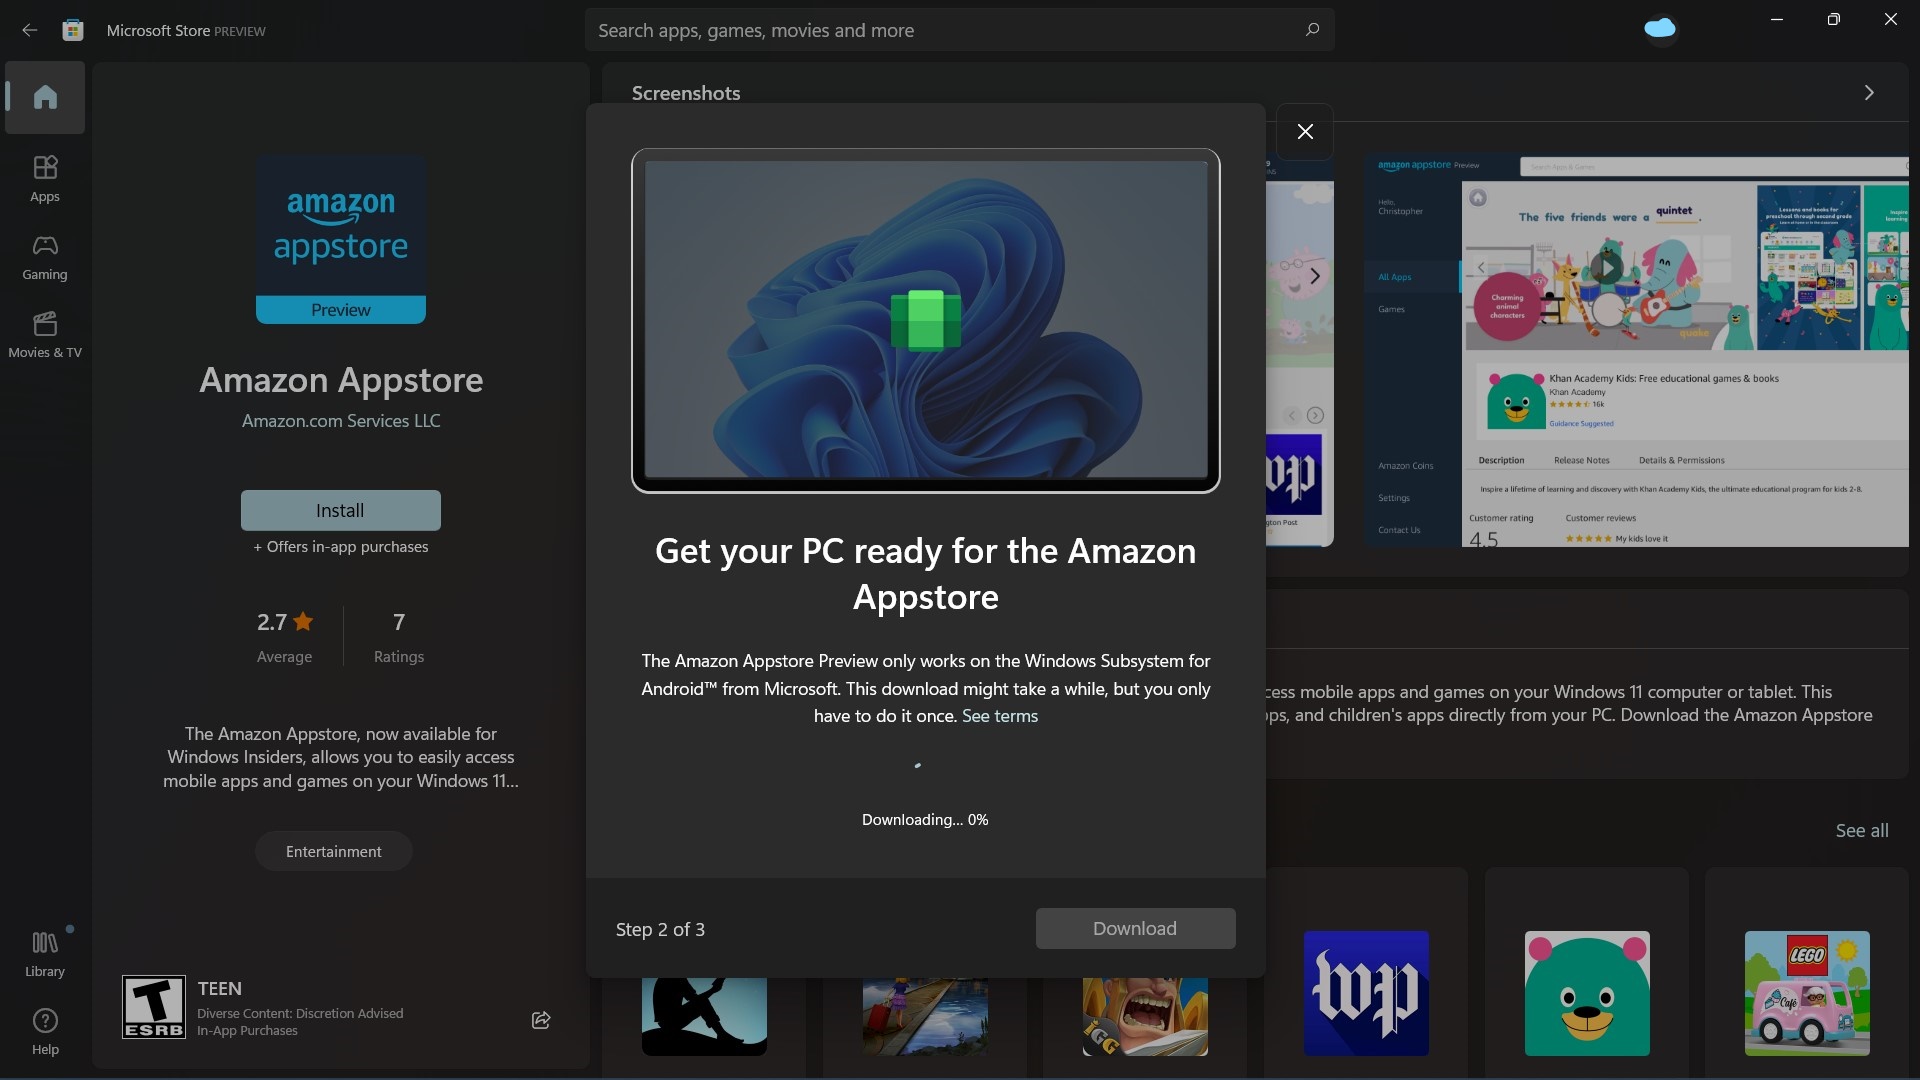Share the app with share icon

pos(541,1020)
